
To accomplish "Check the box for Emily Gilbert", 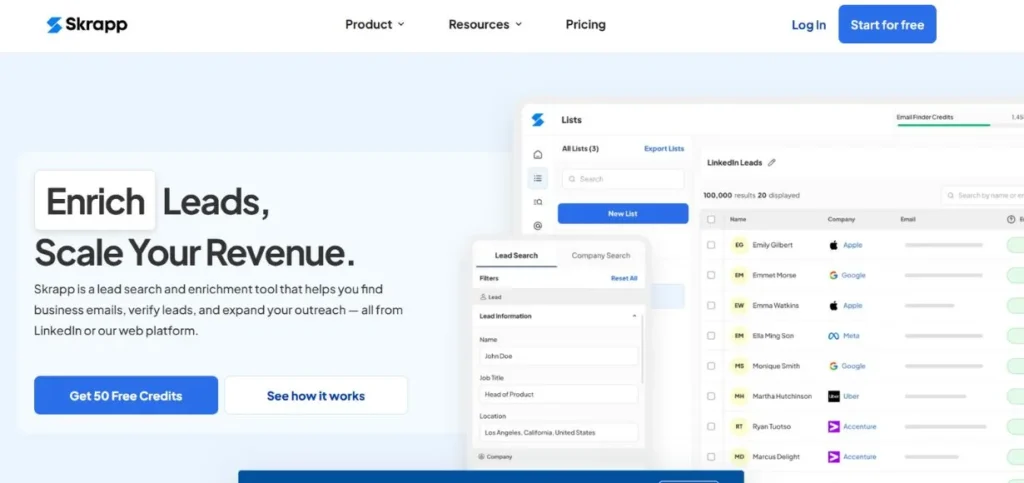I will tap(711, 245).
